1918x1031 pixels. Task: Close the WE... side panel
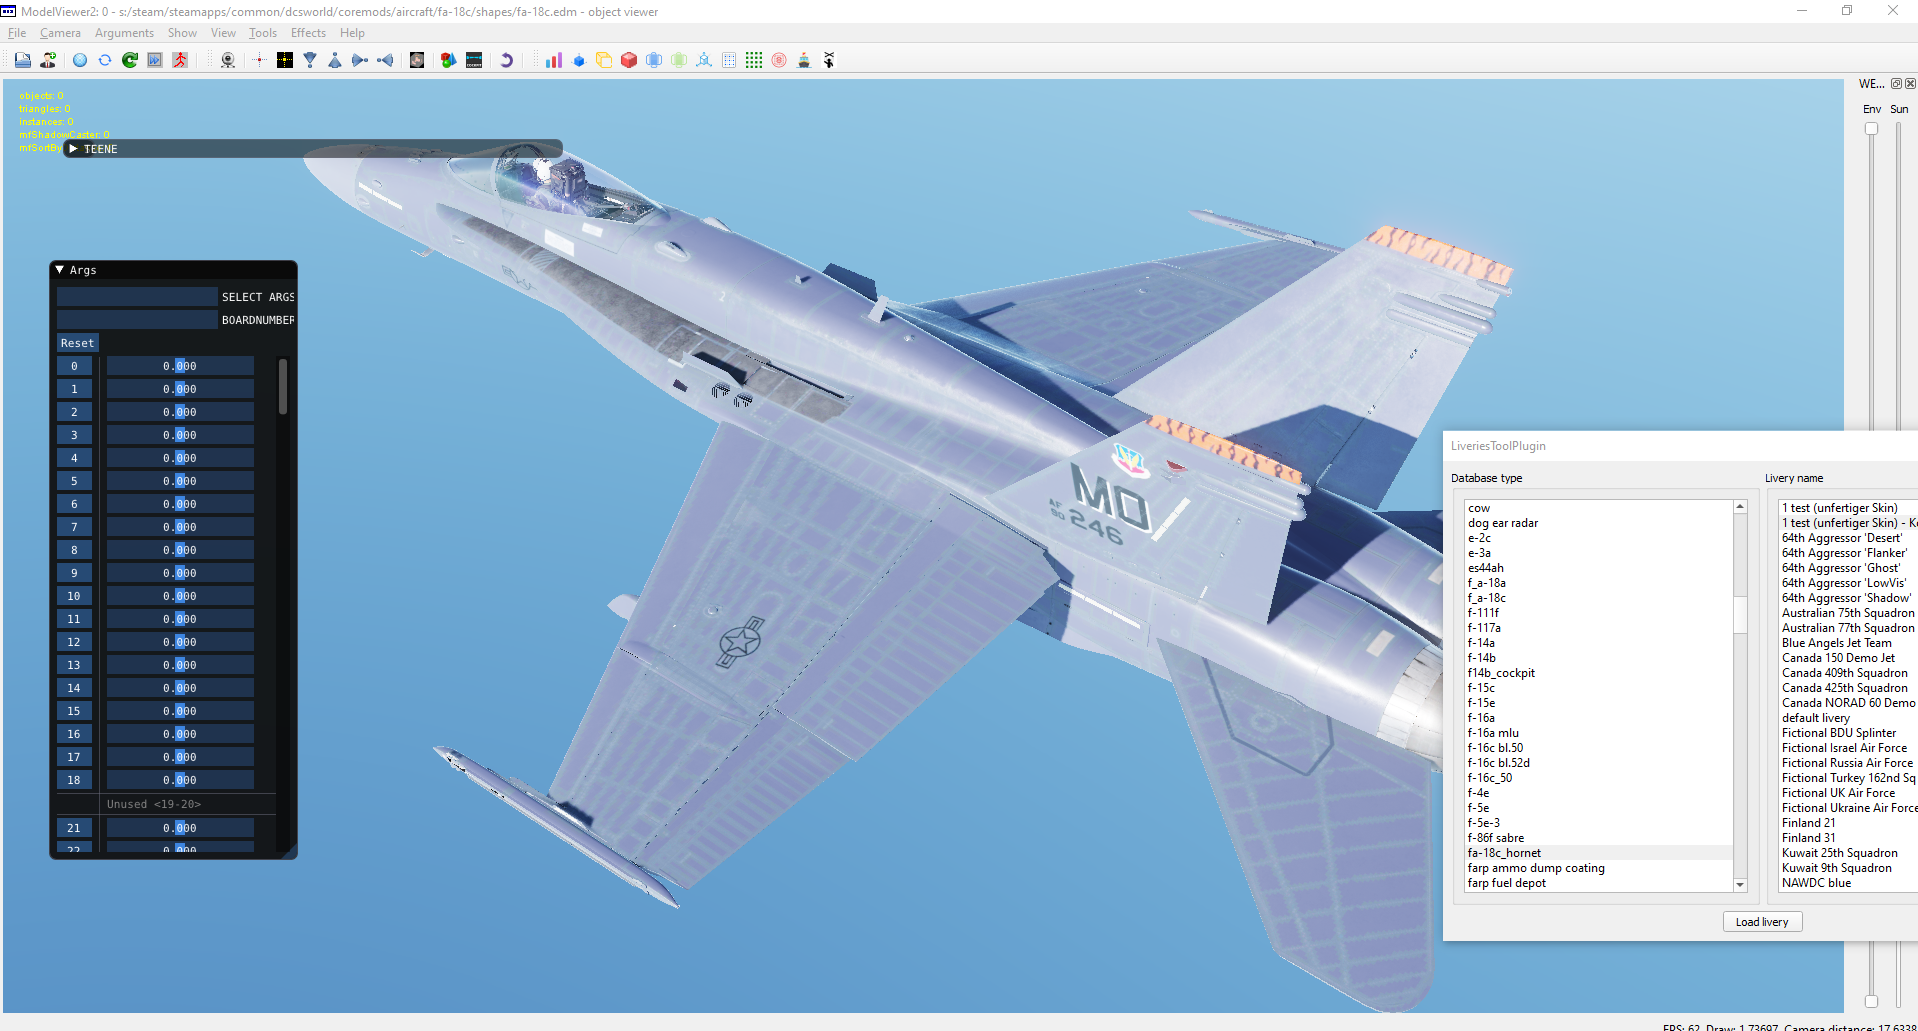pyautogui.click(x=1910, y=84)
